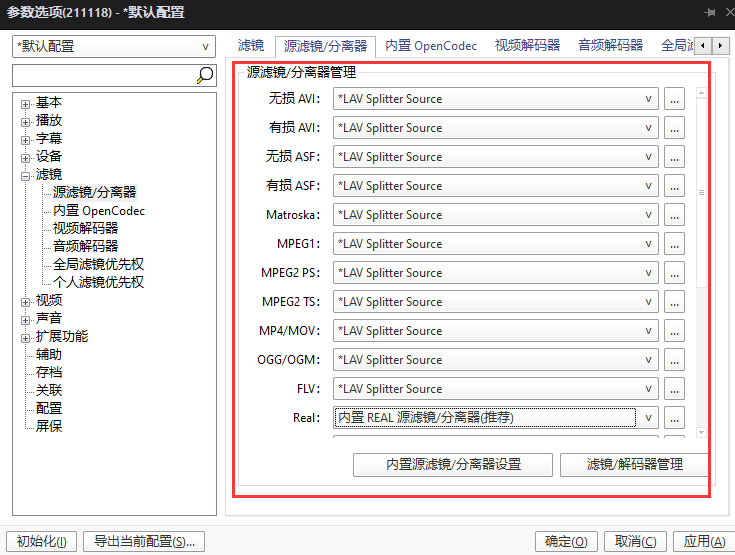735x555 pixels.
Task: Expand the 基本 tree node
Action: pos(25,104)
